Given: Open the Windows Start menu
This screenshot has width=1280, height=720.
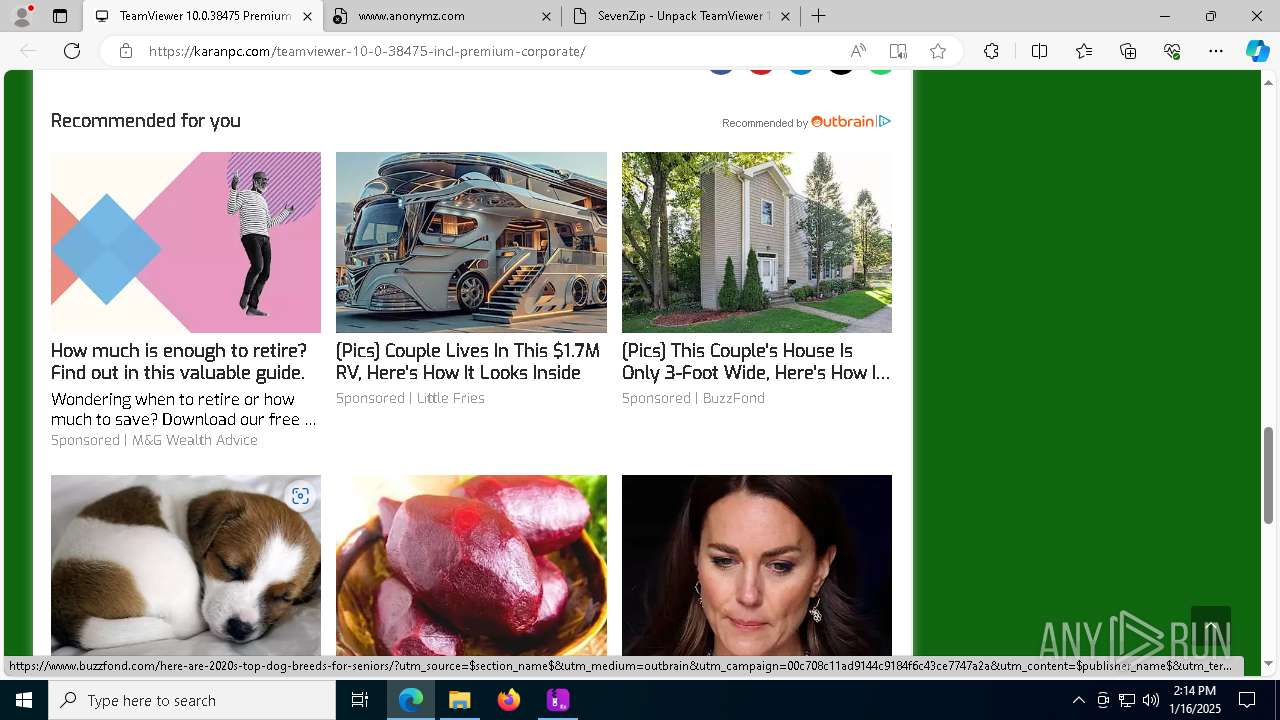Looking at the screenshot, I should pos(24,700).
